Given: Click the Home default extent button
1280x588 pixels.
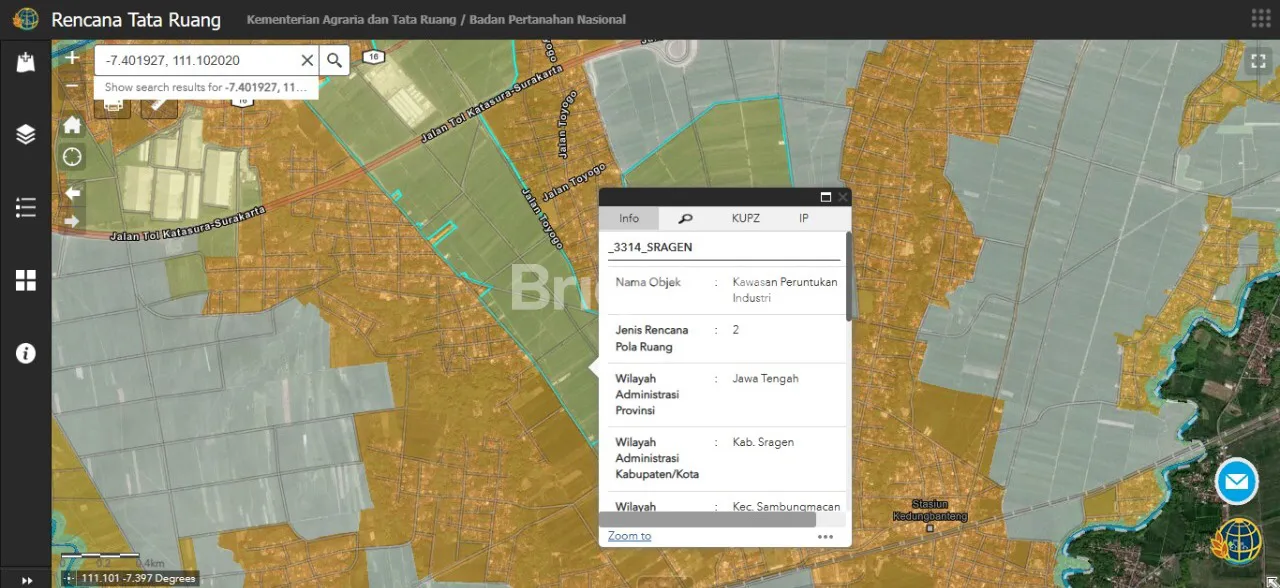Looking at the screenshot, I should tap(72, 125).
